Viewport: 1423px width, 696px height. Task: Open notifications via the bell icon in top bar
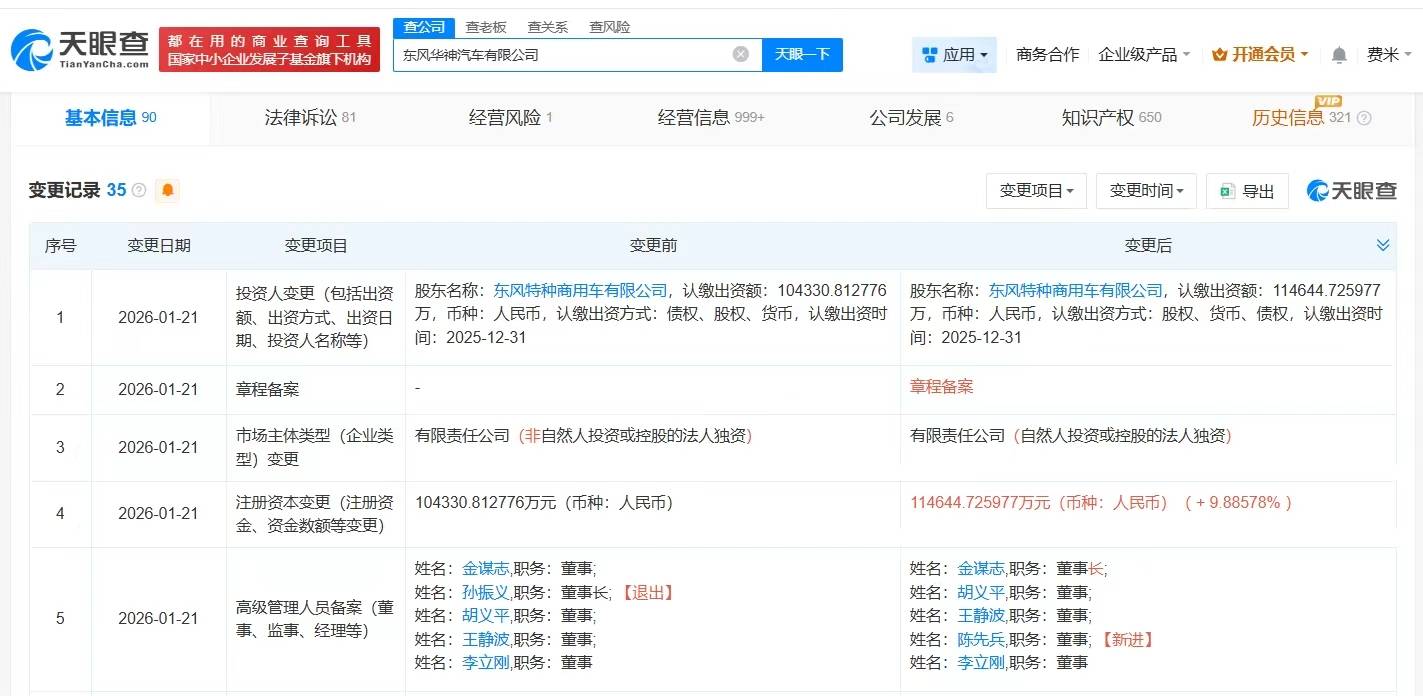pos(1339,55)
